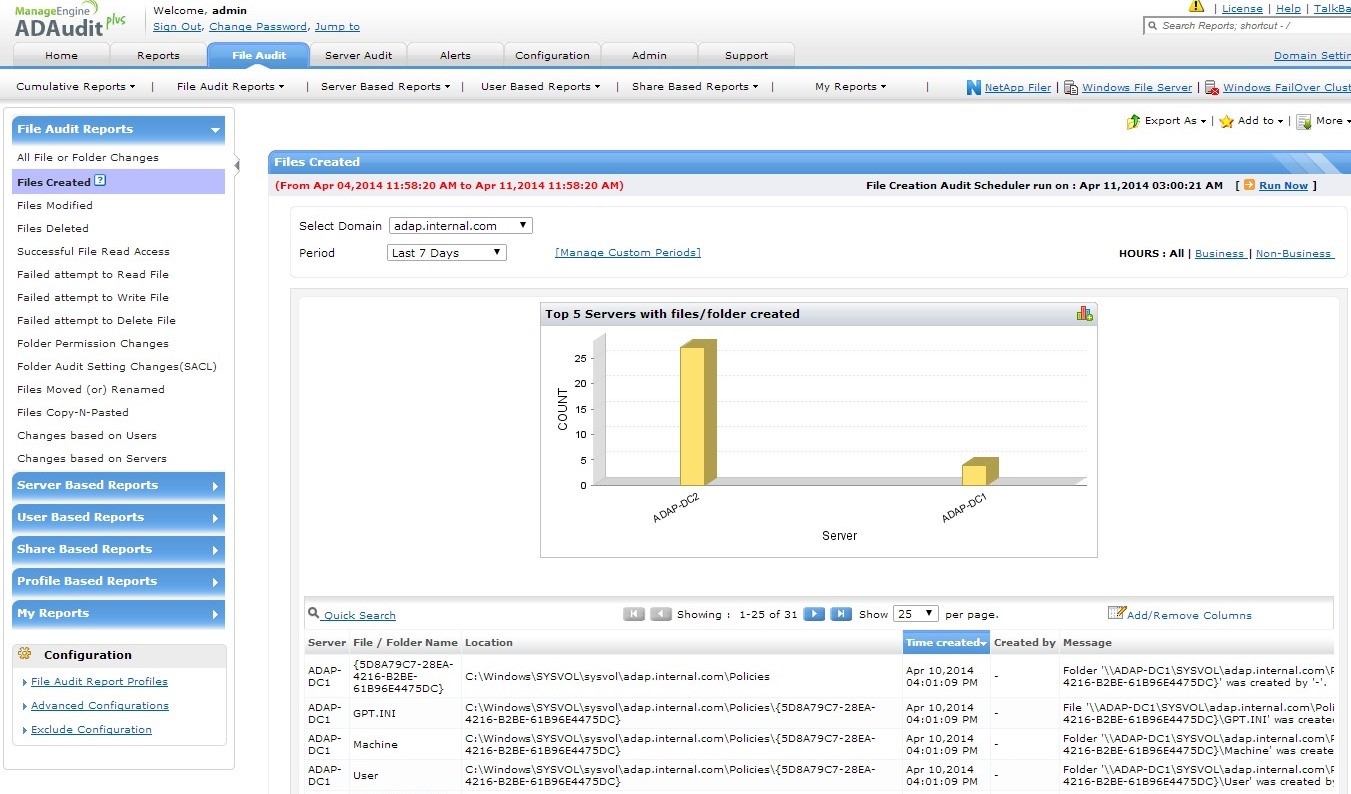1351x794 pixels.
Task: Go to the previous page of results
Action: point(661,614)
